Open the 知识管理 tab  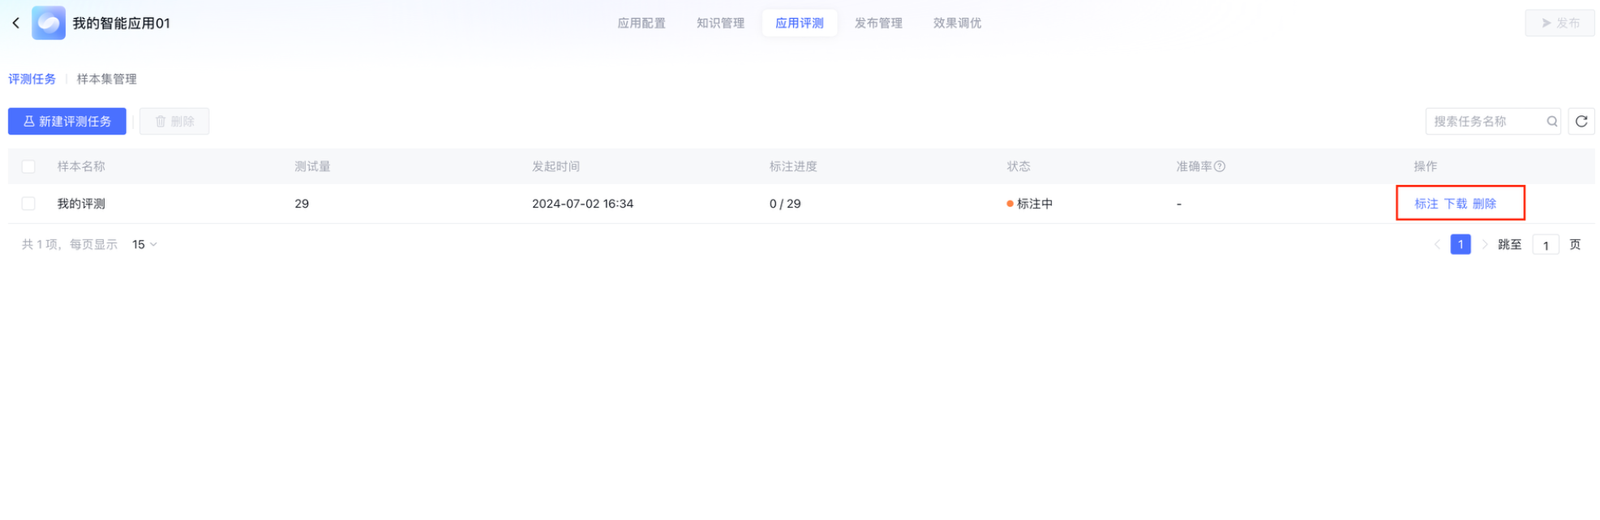coord(720,23)
